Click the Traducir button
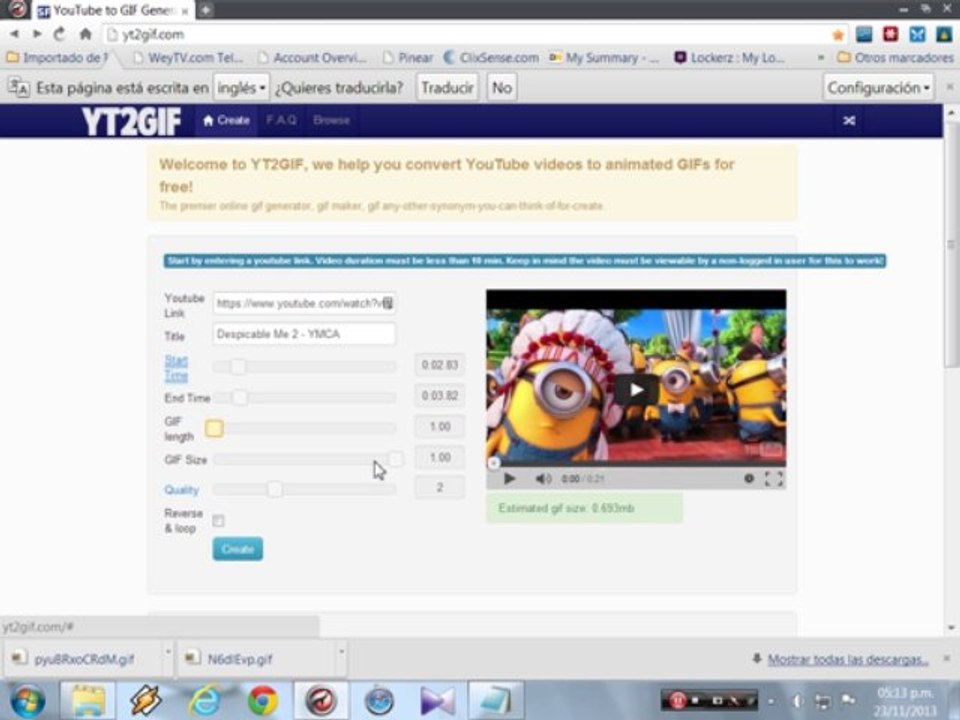Screen dimensions: 960x720 pos(448,88)
